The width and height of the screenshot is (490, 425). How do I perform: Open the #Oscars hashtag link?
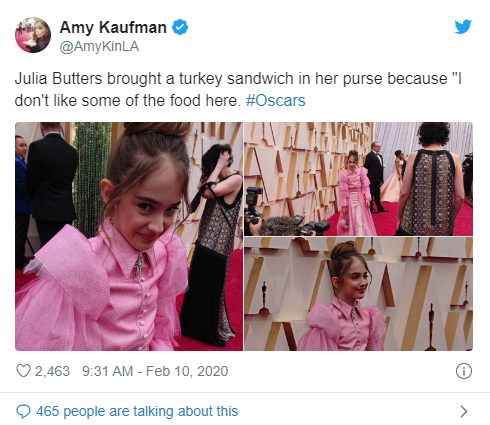[x=275, y=100]
